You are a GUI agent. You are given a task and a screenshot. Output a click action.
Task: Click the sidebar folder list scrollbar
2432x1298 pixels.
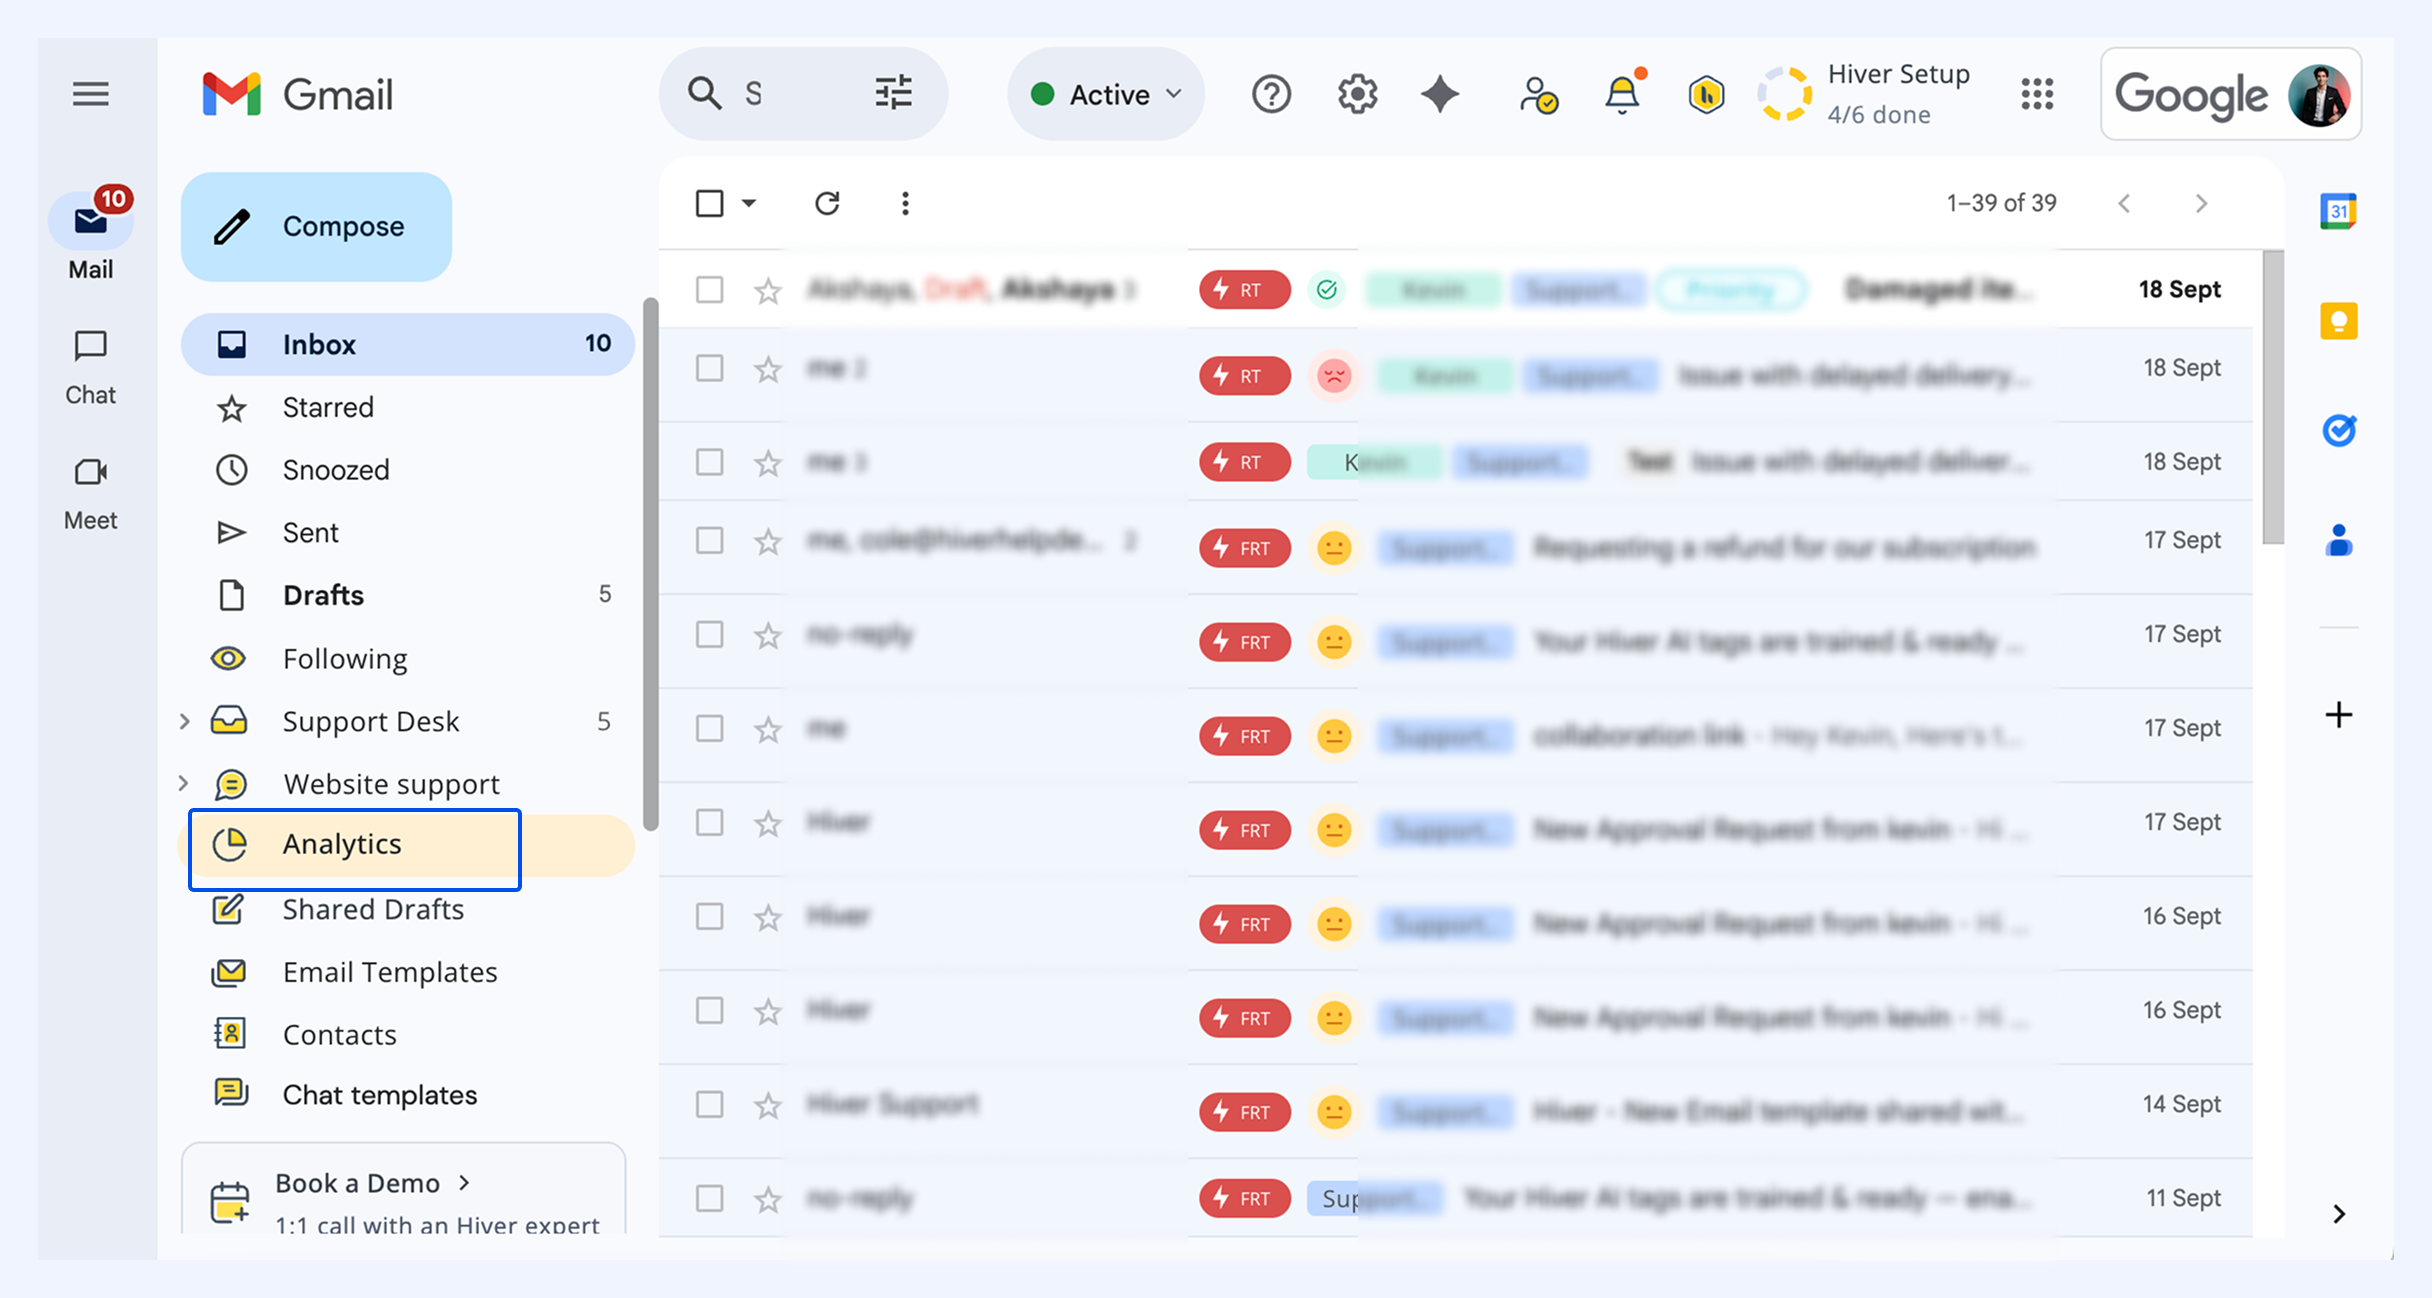(650, 563)
